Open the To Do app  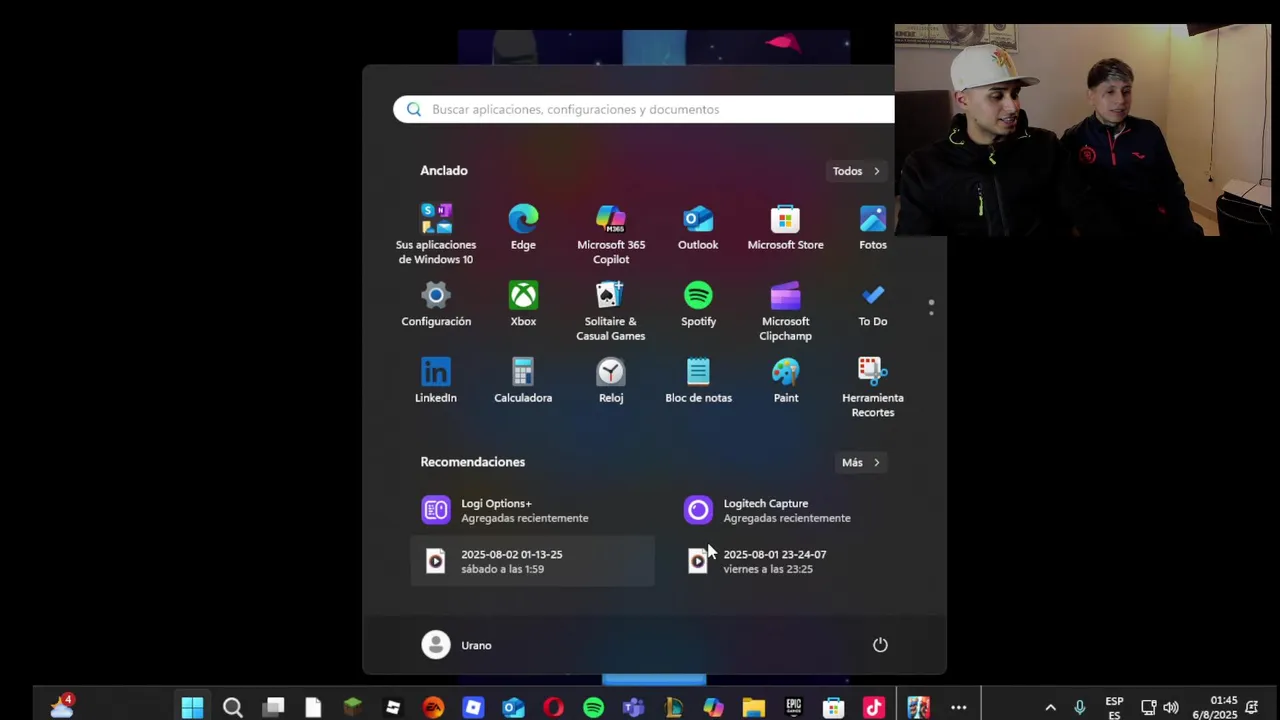pyautogui.click(x=873, y=304)
